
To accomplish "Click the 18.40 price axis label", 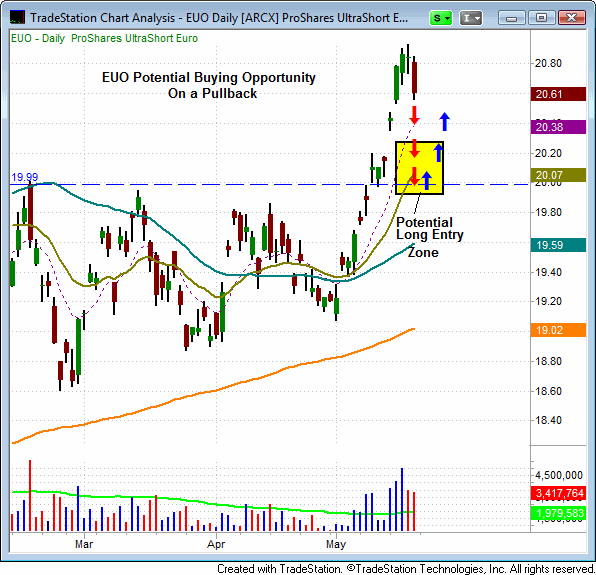I will tap(548, 420).
